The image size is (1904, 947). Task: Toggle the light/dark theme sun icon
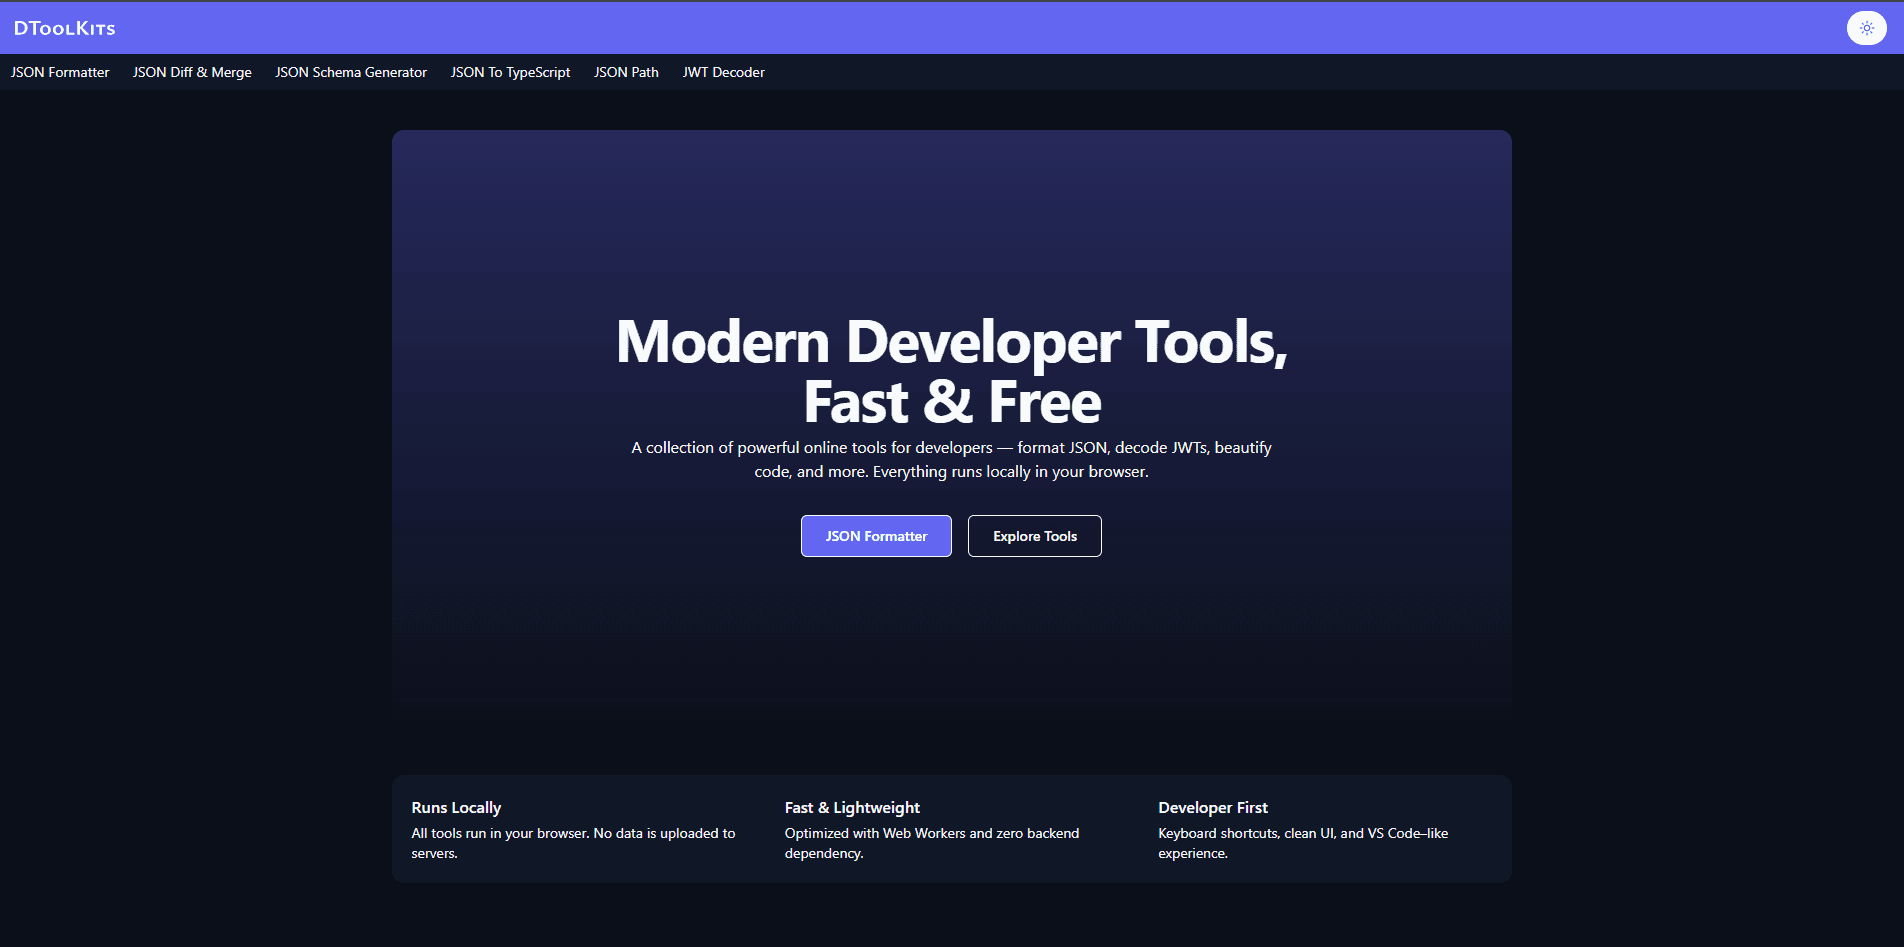pyautogui.click(x=1866, y=28)
